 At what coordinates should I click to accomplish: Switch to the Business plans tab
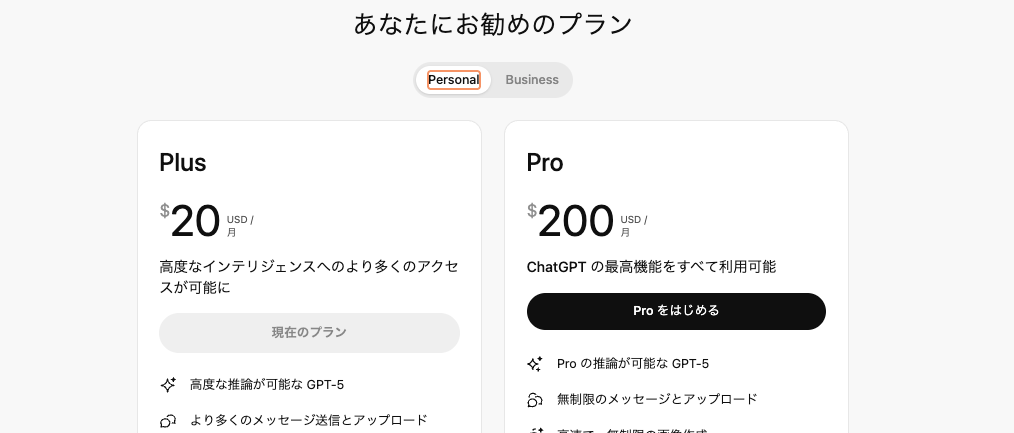tap(532, 80)
